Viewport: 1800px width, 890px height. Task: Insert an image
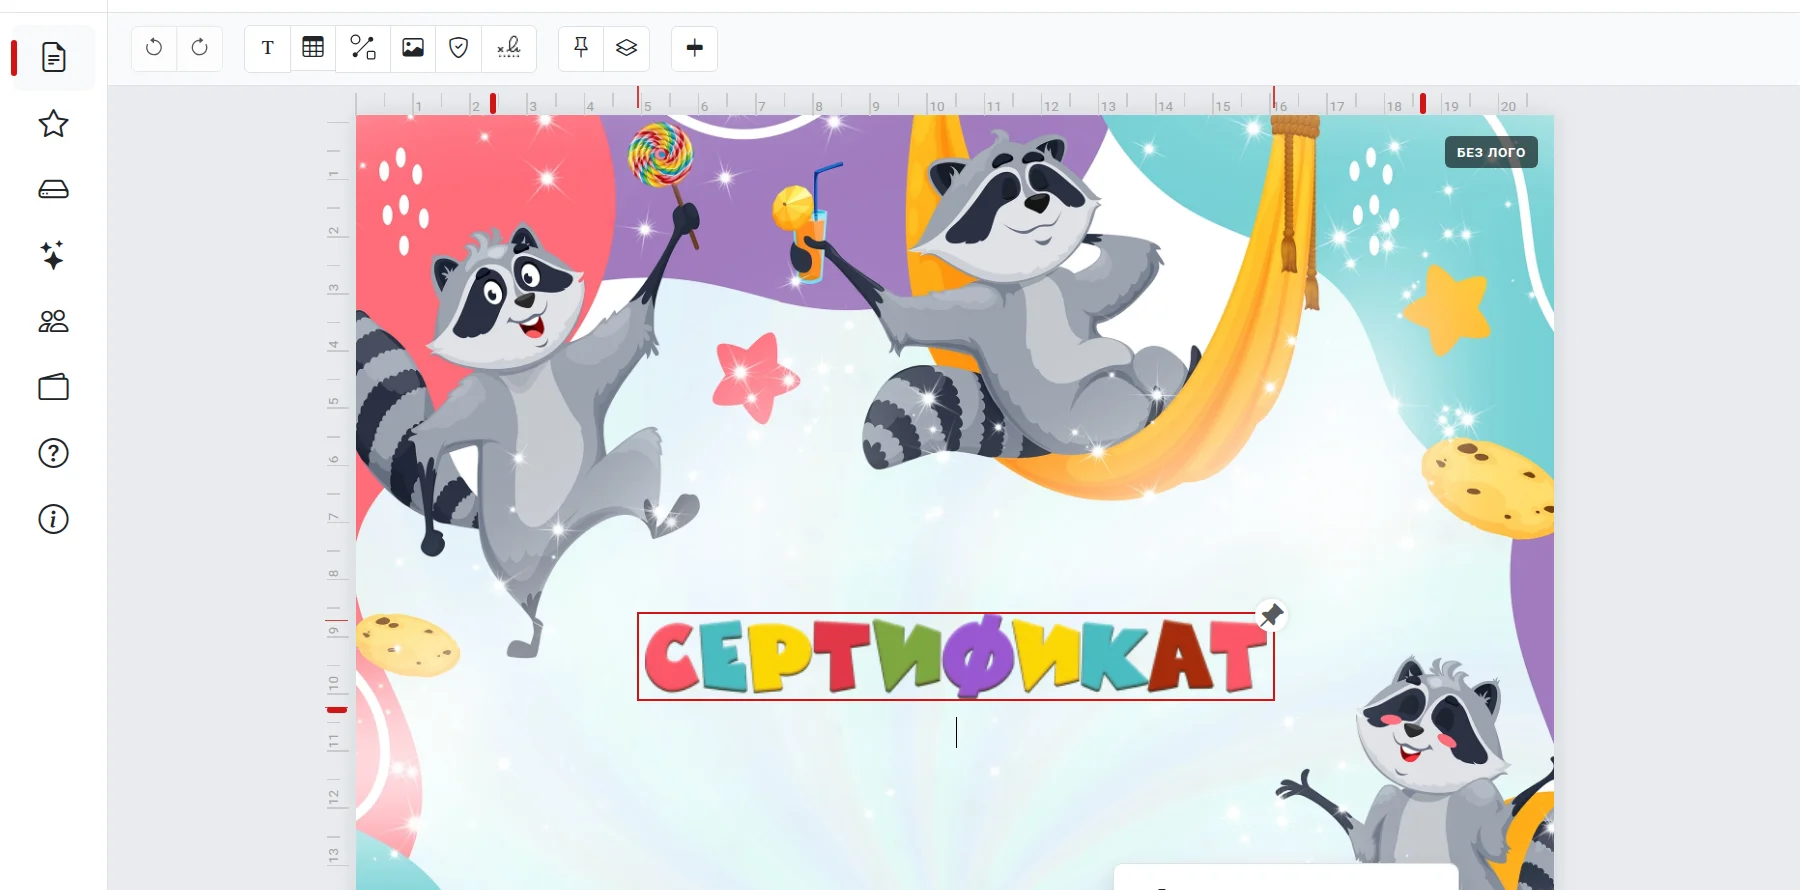[413, 48]
